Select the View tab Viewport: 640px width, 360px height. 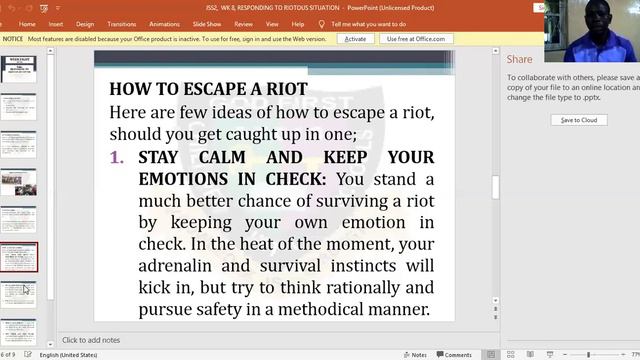(x=272, y=24)
